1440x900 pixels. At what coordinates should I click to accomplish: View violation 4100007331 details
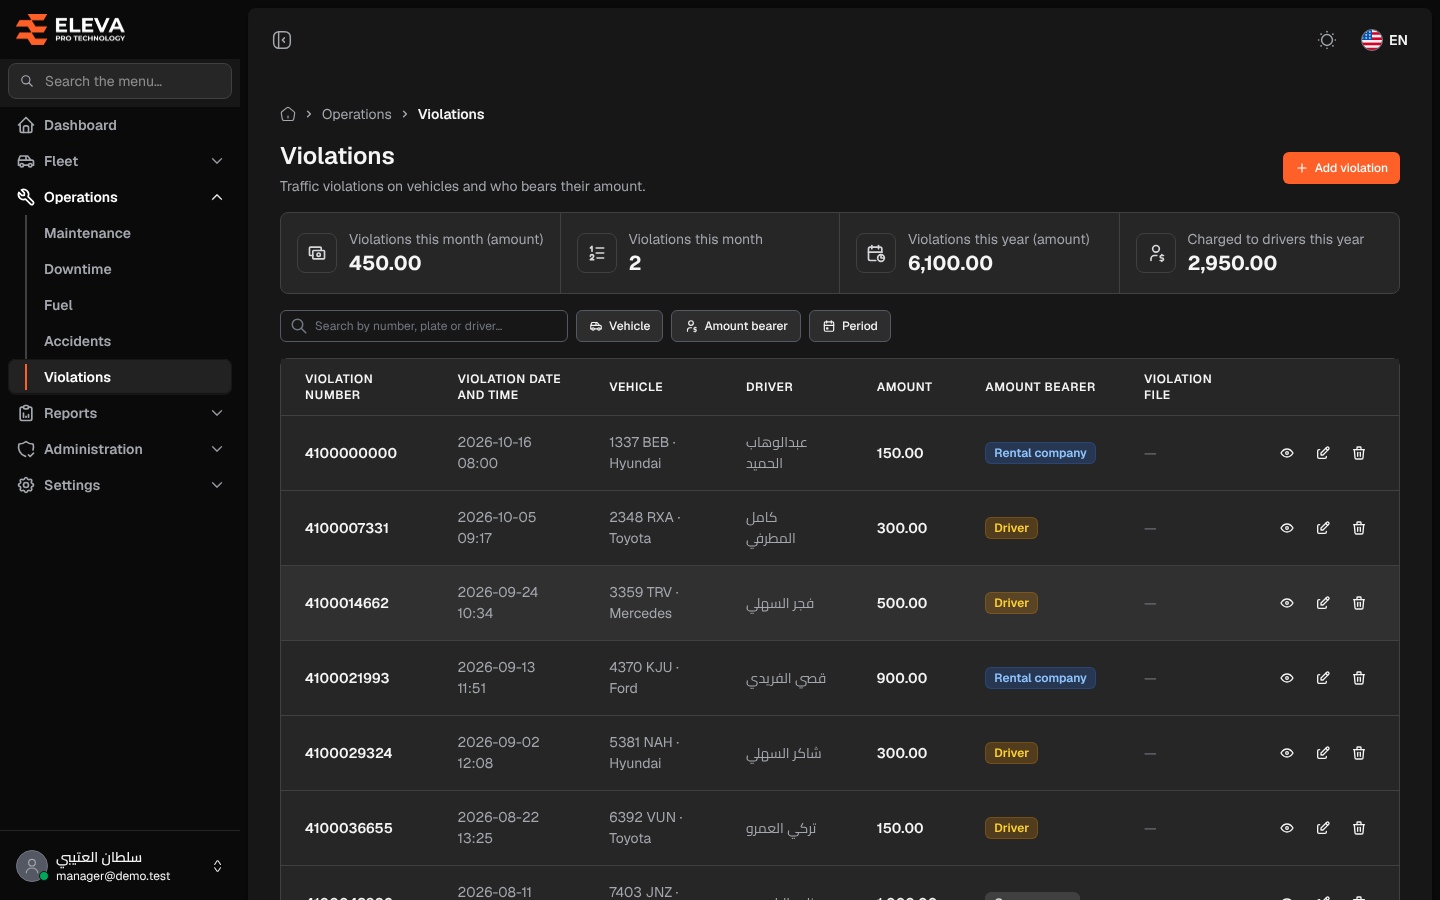pyautogui.click(x=1287, y=528)
